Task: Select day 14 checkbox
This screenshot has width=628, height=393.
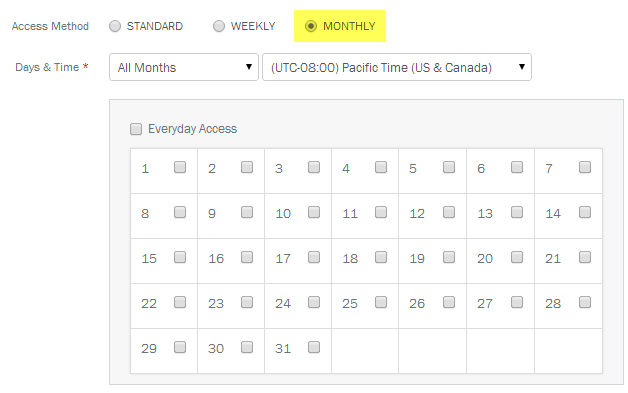Action: 585,212
